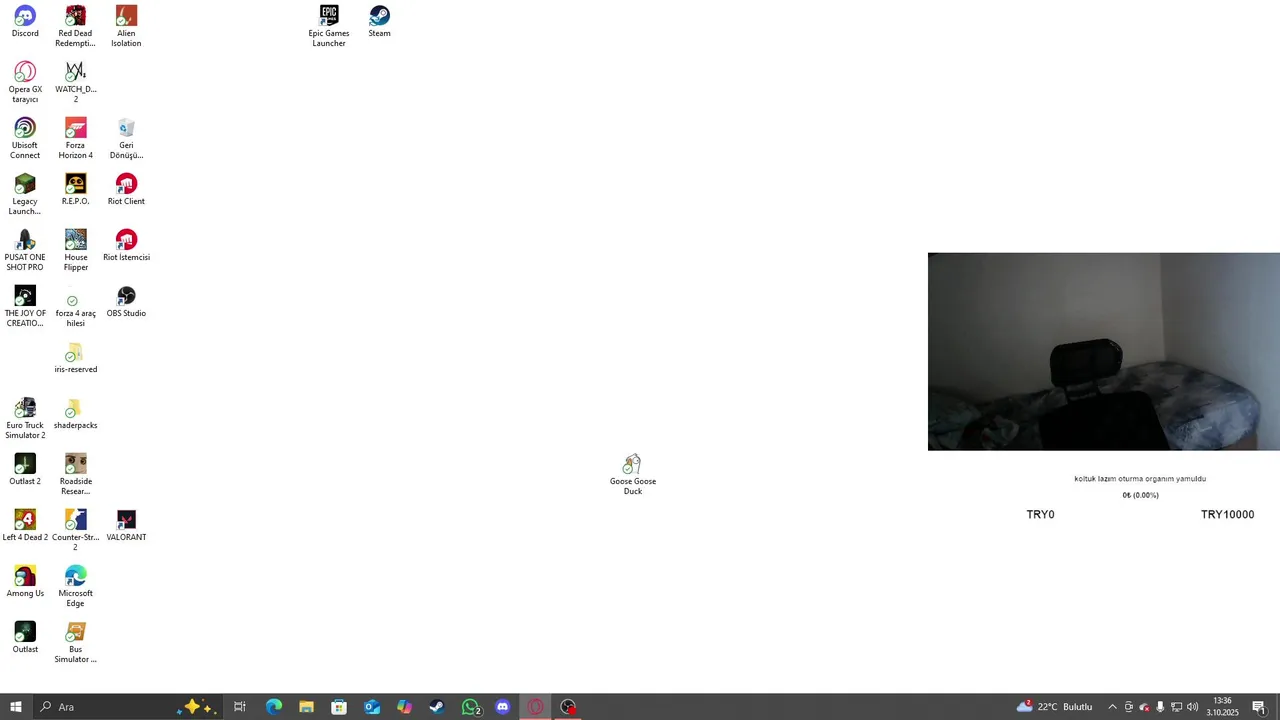This screenshot has height=720, width=1280.
Task: Open OneDrive tray icon with error
Action: point(1145,707)
